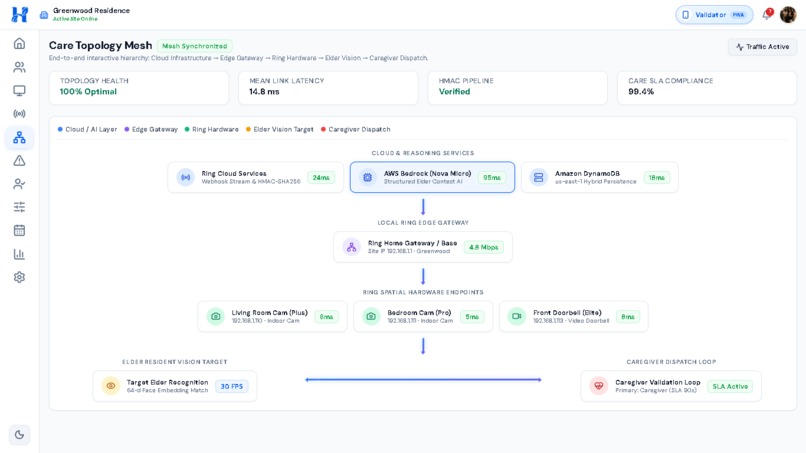Select the AWS Bedrock (Nova Micro) title
The width and height of the screenshot is (806, 453).
pos(427,174)
